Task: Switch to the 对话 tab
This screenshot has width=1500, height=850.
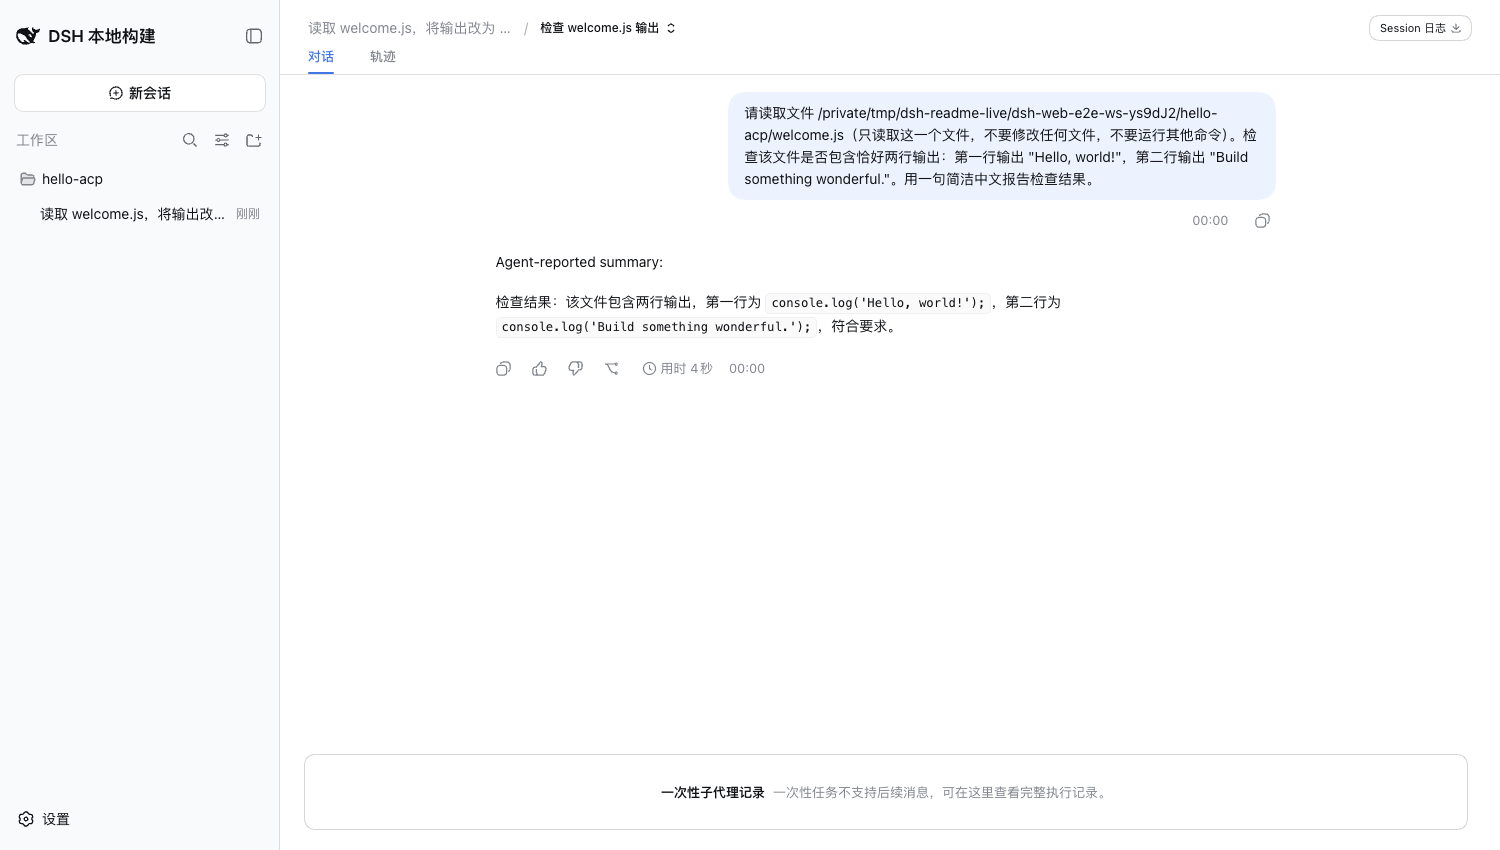Action: click(321, 57)
